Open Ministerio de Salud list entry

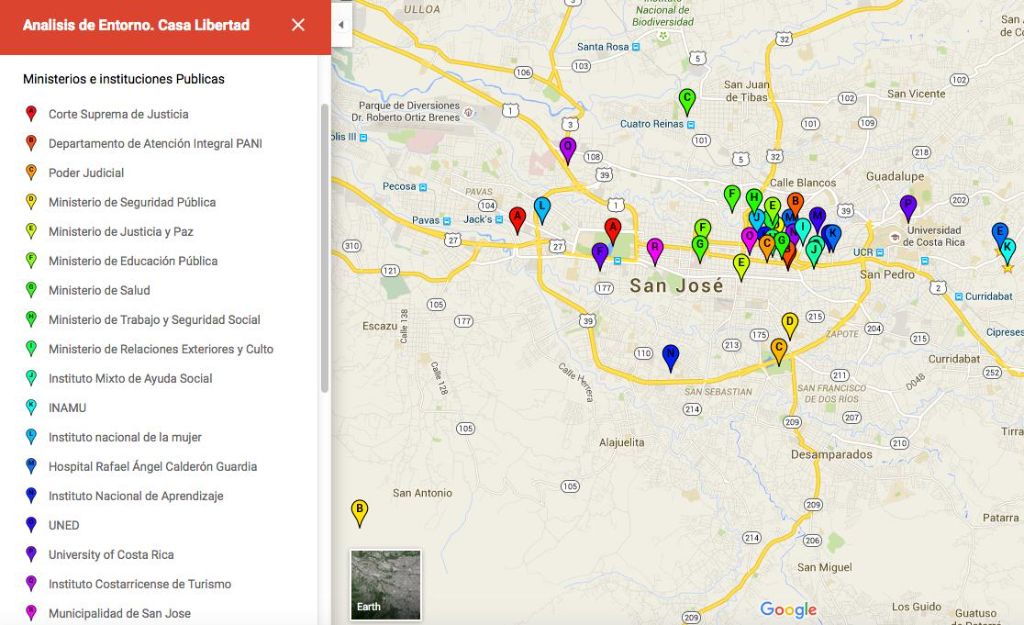(x=99, y=290)
